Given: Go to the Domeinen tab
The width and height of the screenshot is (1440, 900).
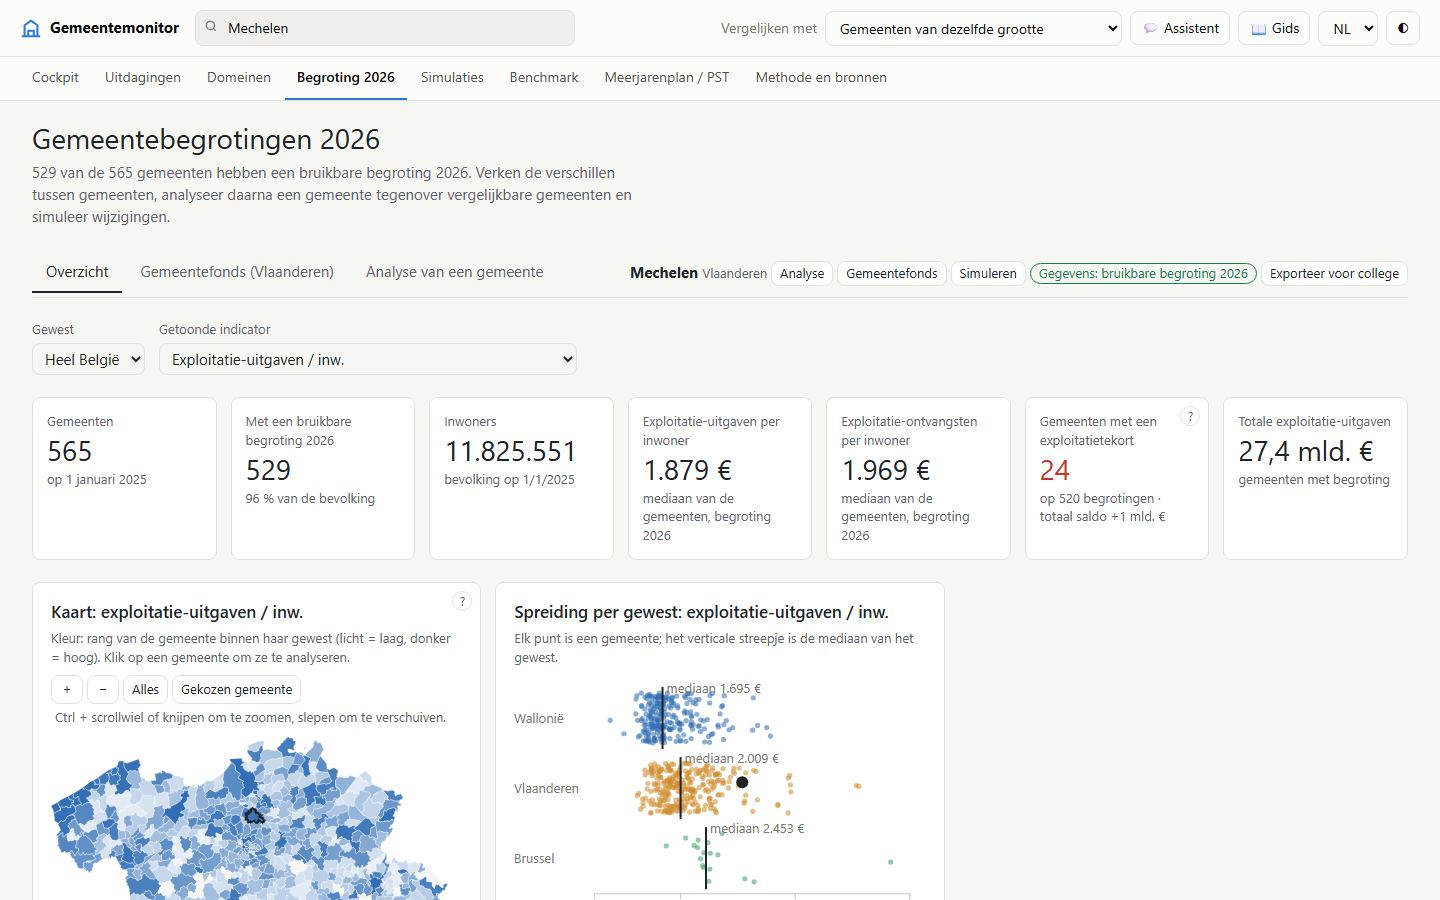Looking at the screenshot, I should [239, 77].
